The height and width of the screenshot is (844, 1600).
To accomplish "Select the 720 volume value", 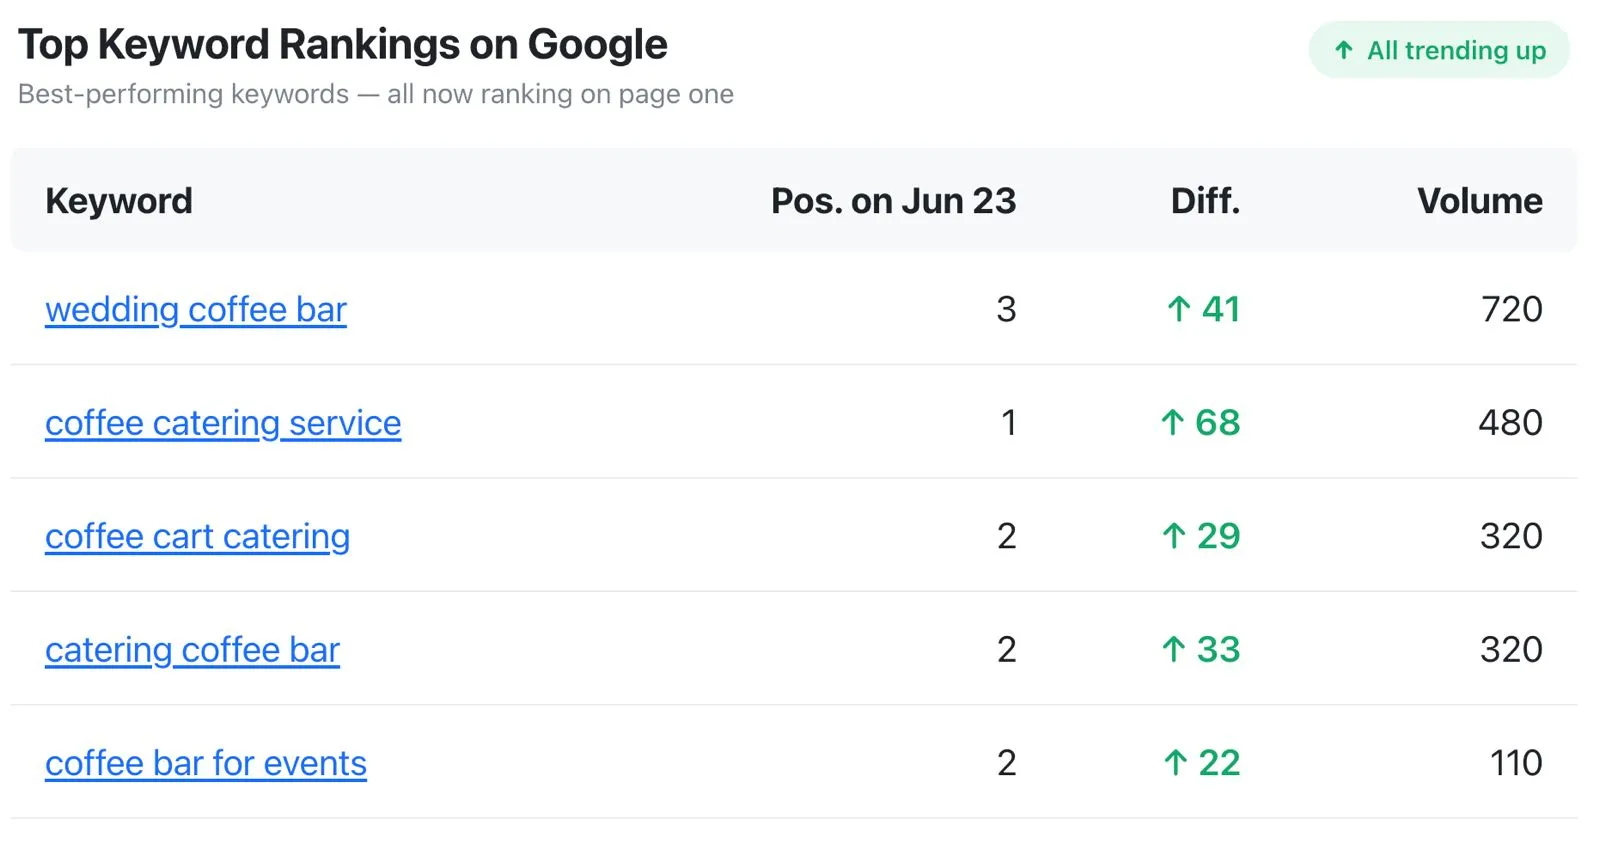I will (1512, 309).
